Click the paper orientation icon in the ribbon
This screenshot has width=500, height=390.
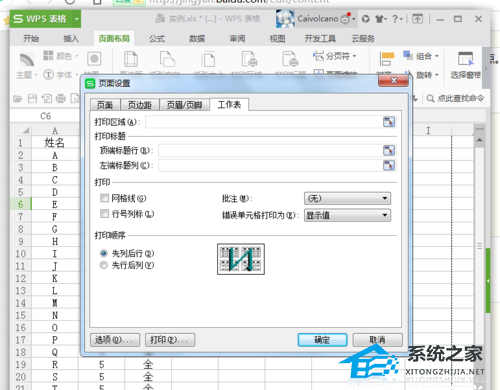tap(167, 59)
